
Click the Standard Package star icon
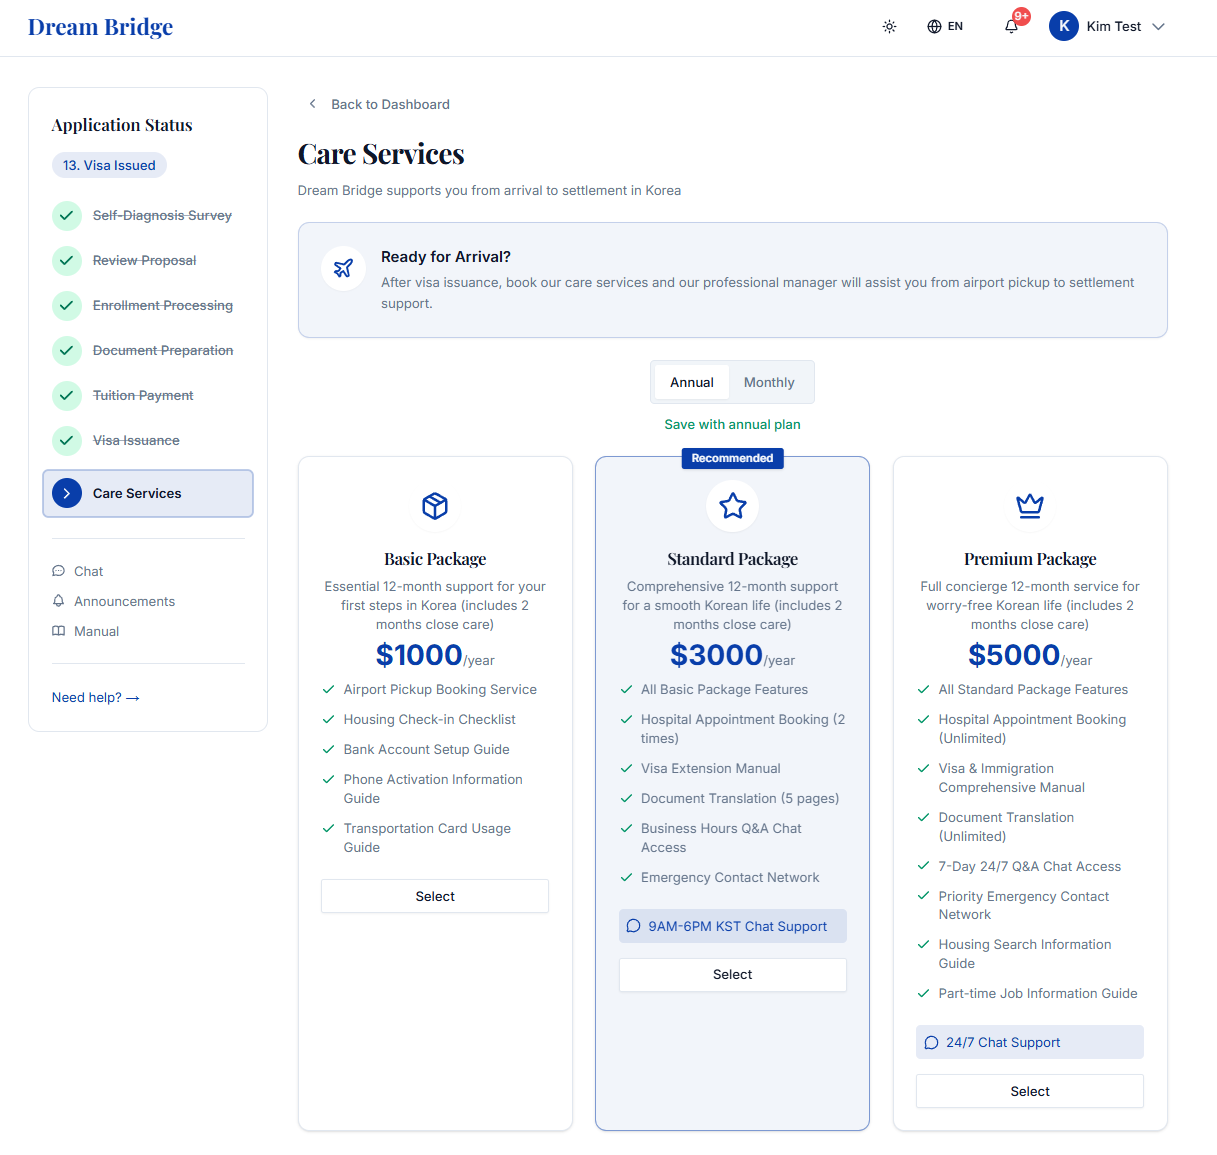[733, 506]
